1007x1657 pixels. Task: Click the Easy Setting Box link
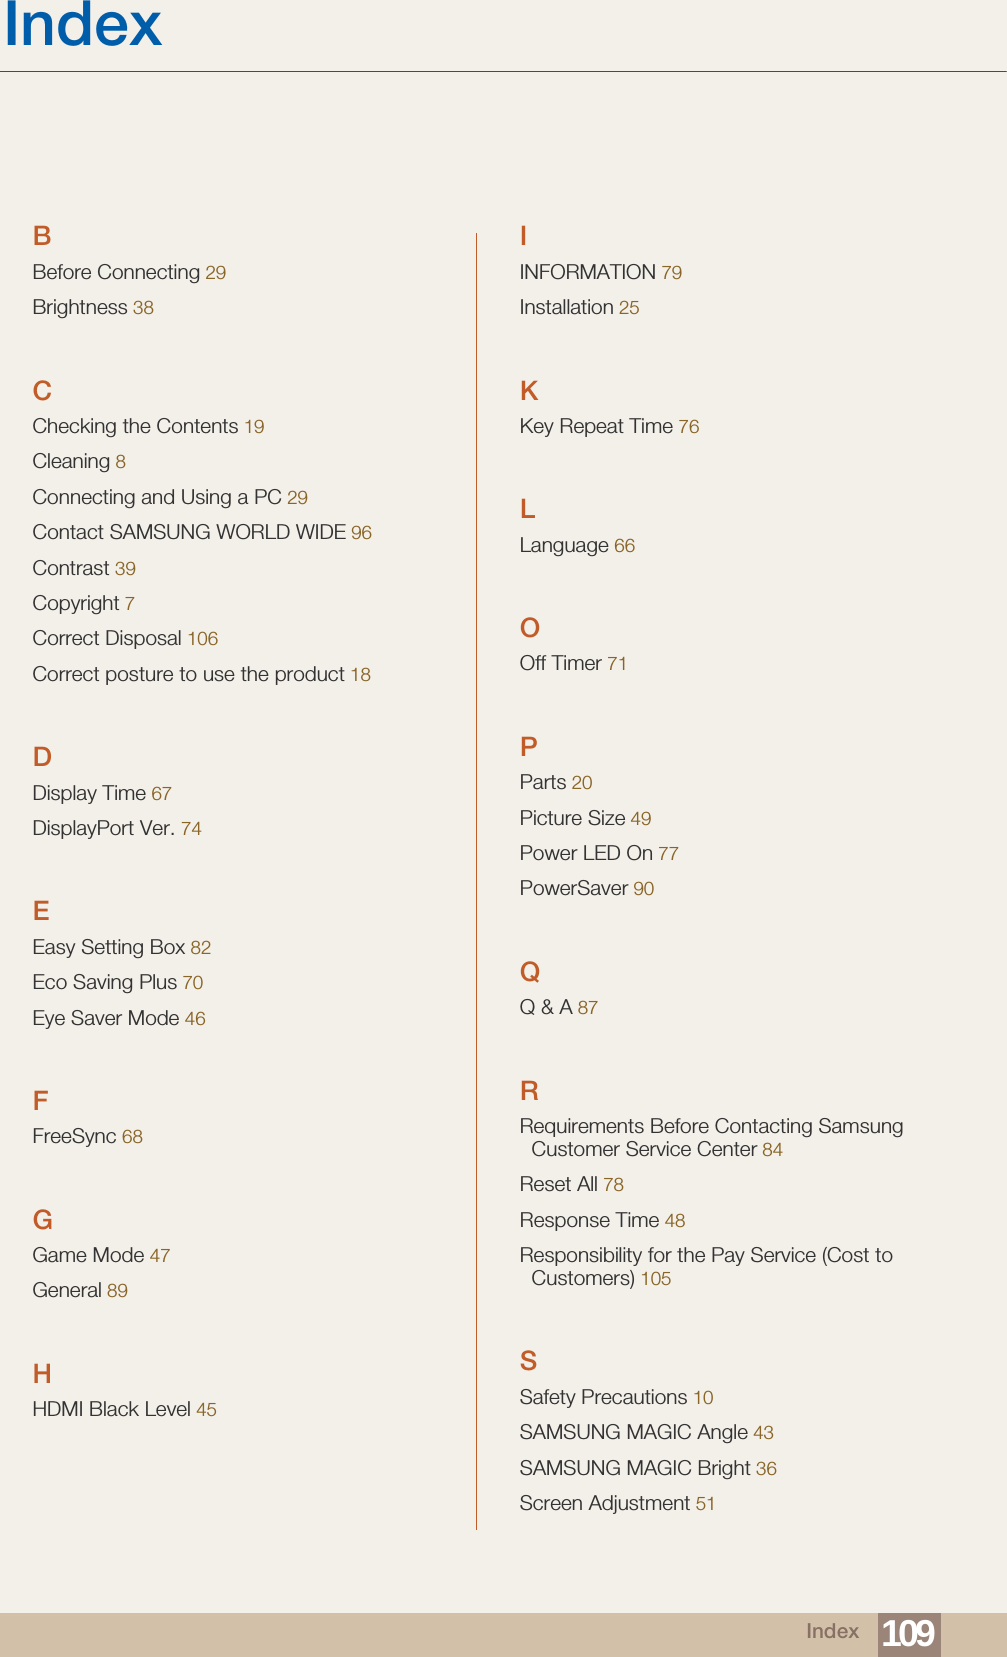(121, 948)
